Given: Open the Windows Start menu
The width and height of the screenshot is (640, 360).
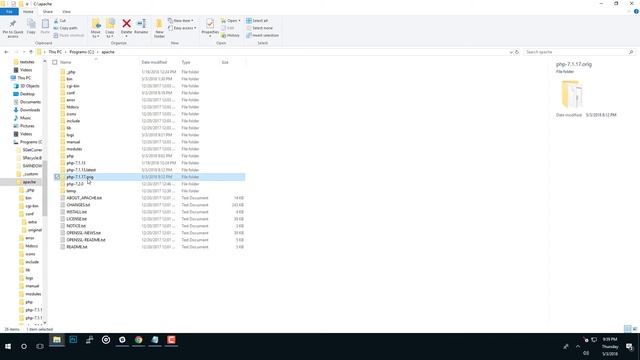Looking at the screenshot, I should pos(8,346).
